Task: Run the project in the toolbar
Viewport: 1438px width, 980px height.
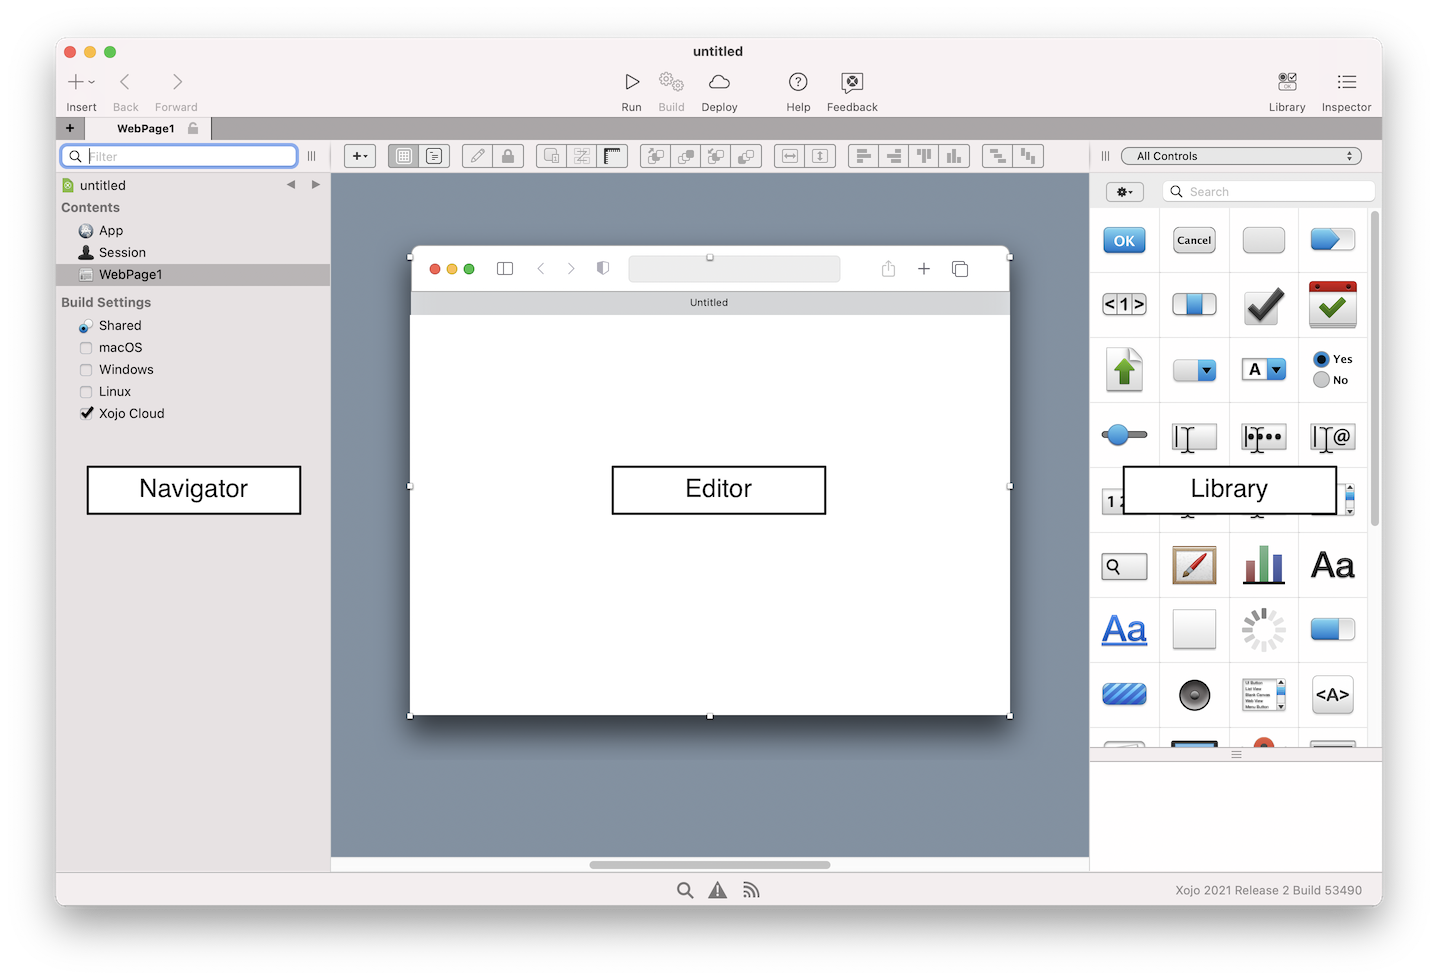Action: (x=631, y=89)
